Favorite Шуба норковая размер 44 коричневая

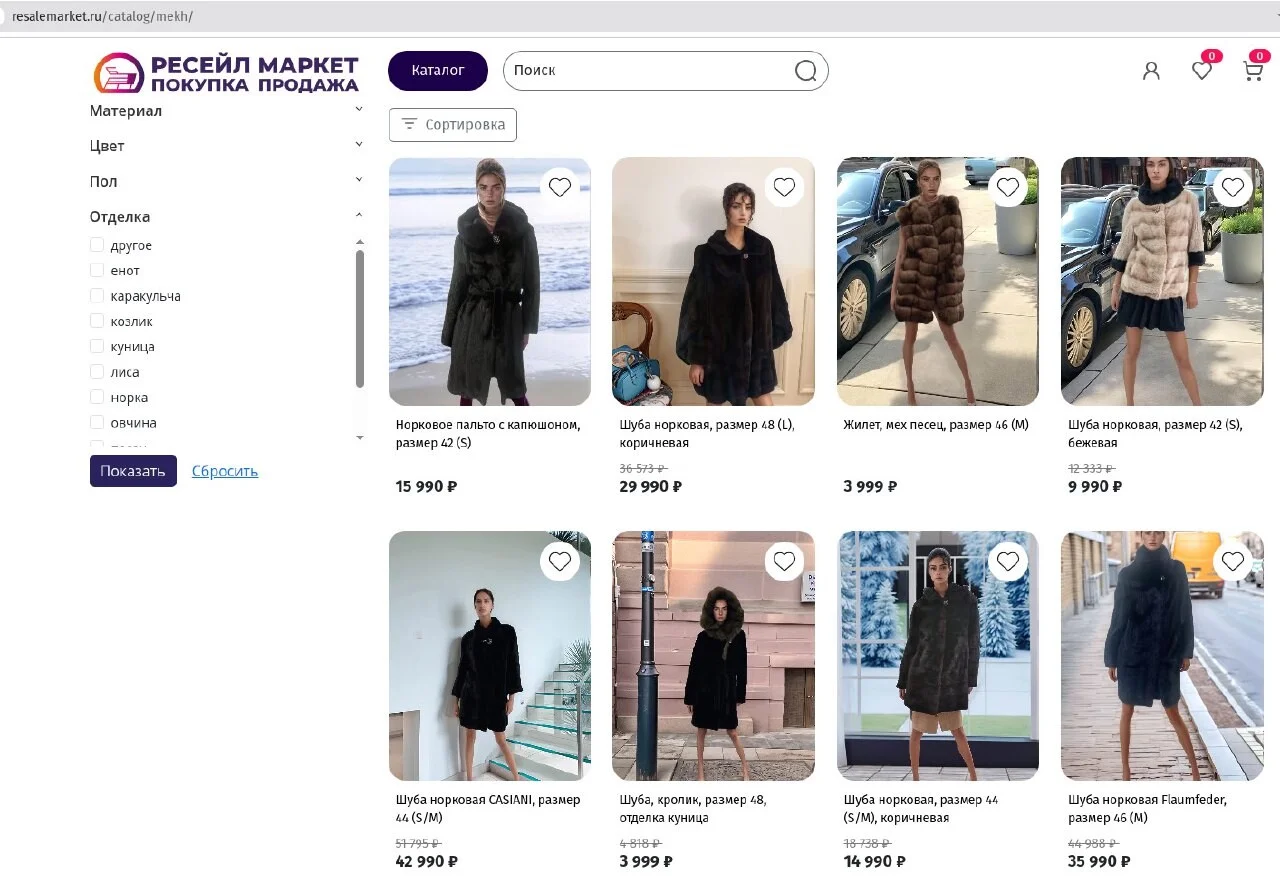tap(1008, 562)
